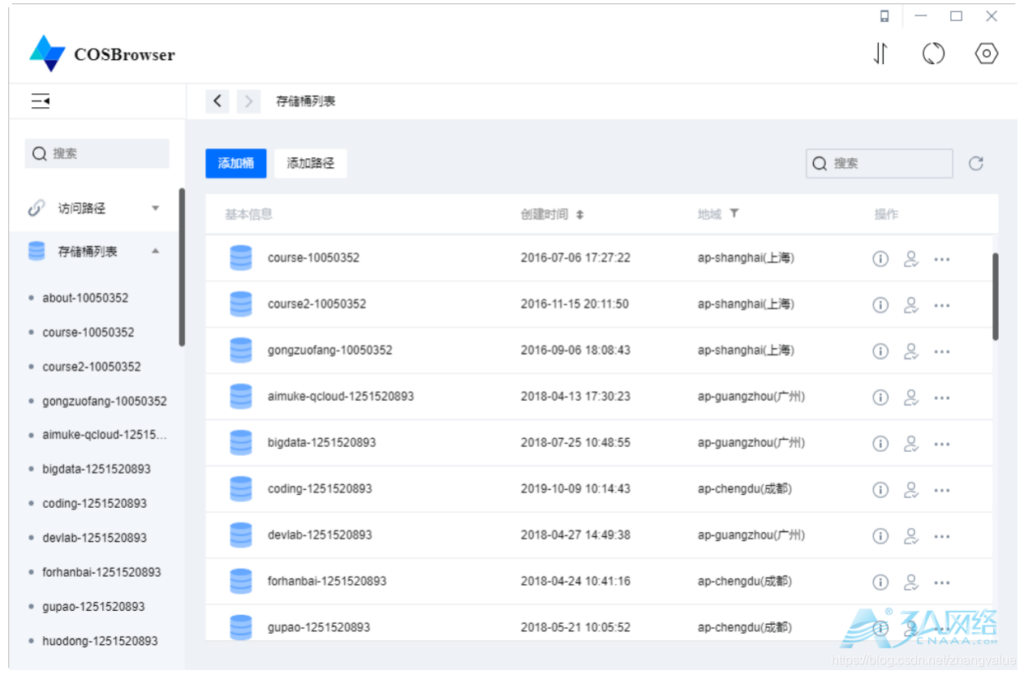Open the transfer queue arrows icon
Image resolution: width=1024 pixels, height=675 pixels.
(x=880, y=54)
